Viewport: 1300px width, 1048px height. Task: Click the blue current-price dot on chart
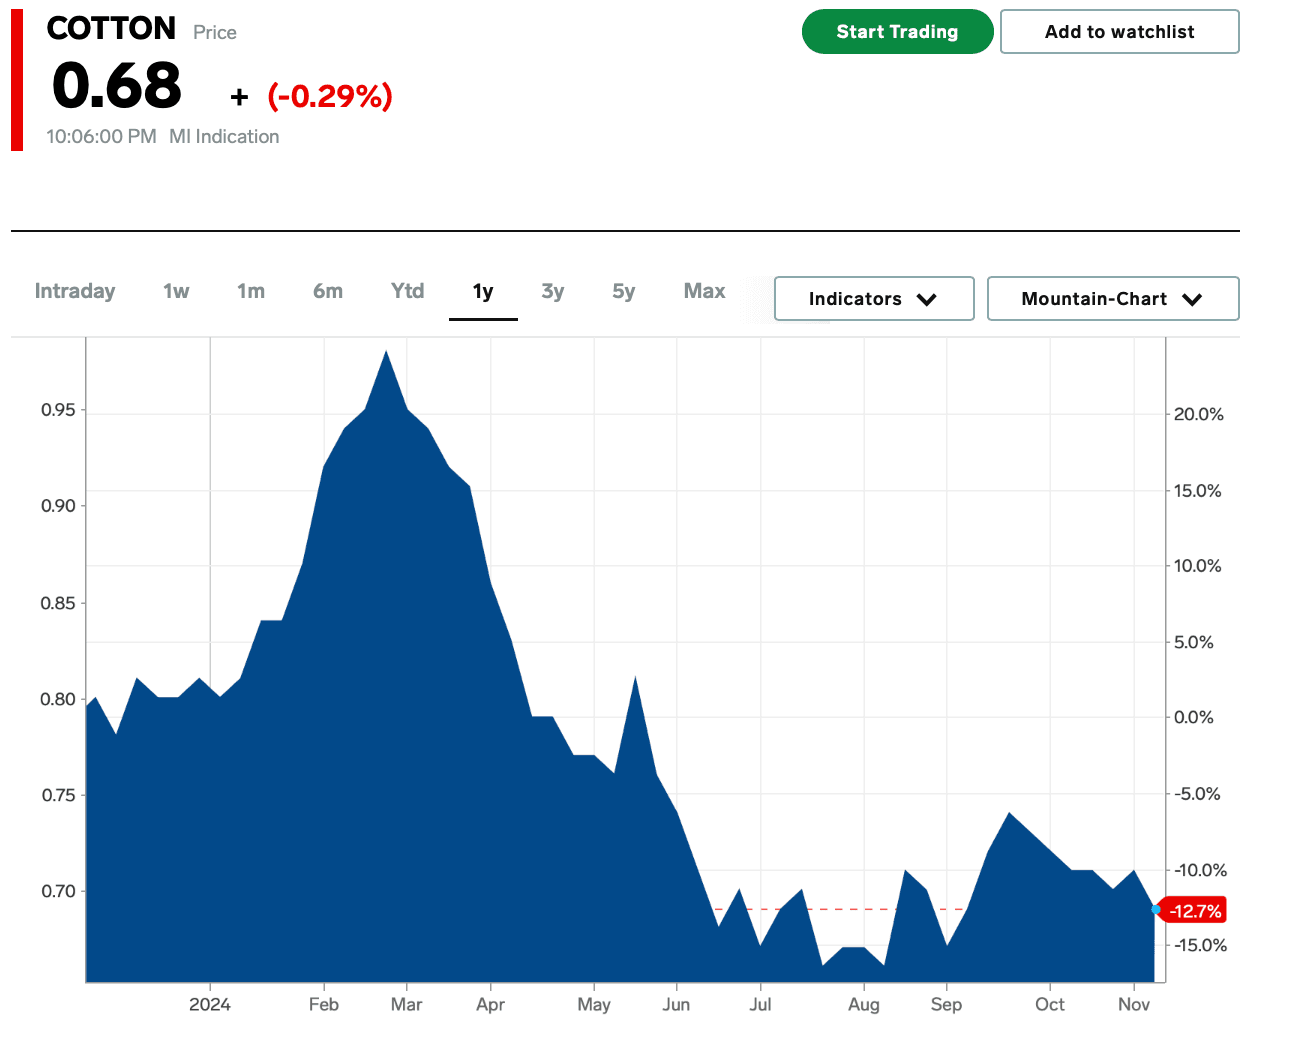(1156, 909)
